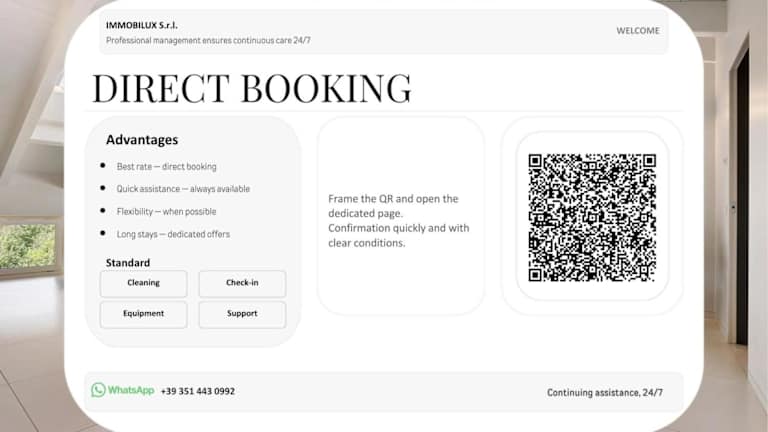Click the Standard section label
Screen dimensions: 768x432
click(128, 263)
